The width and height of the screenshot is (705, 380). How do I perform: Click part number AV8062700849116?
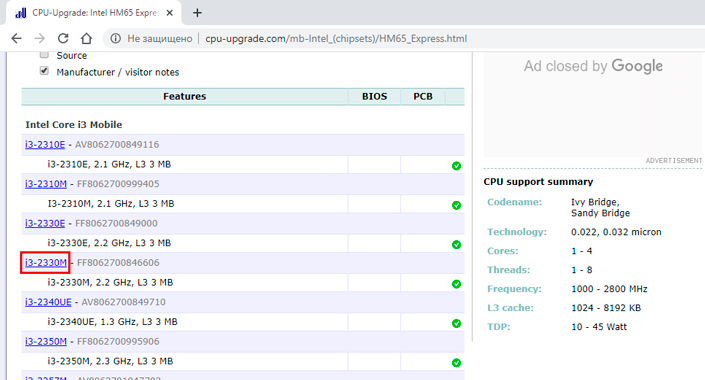[117, 145]
